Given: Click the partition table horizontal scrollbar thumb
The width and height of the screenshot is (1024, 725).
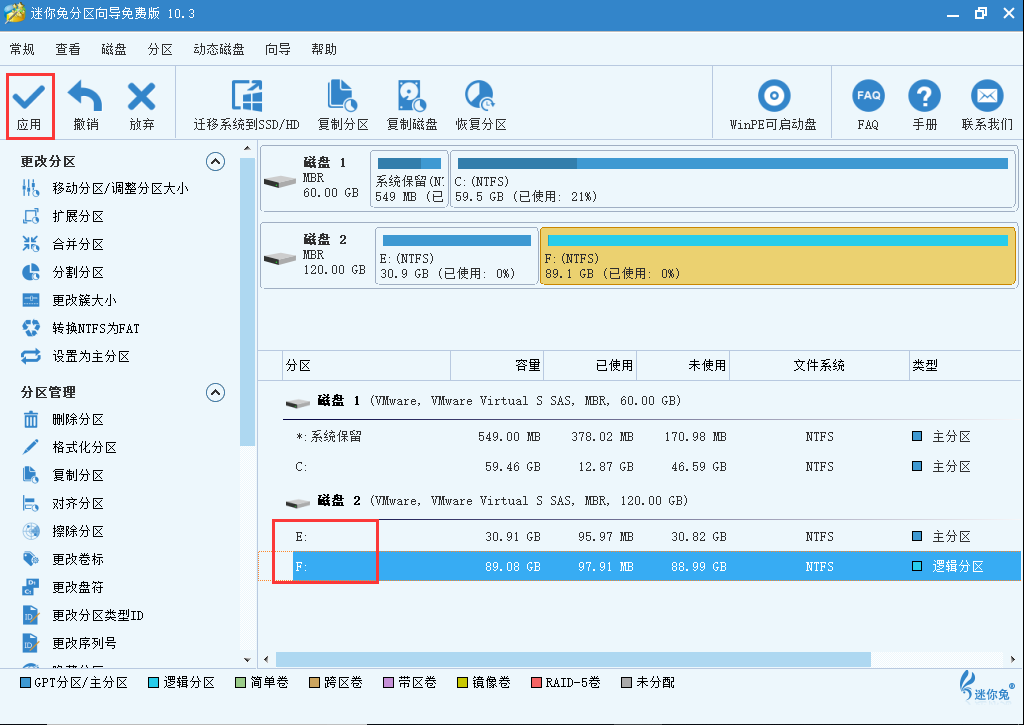Looking at the screenshot, I should pyautogui.click(x=573, y=660).
